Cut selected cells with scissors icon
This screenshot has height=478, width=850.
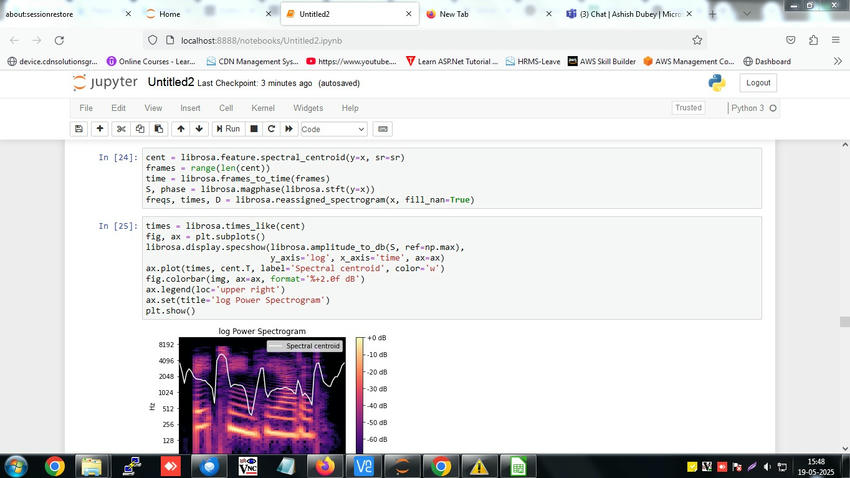pyautogui.click(x=121, y=129)
